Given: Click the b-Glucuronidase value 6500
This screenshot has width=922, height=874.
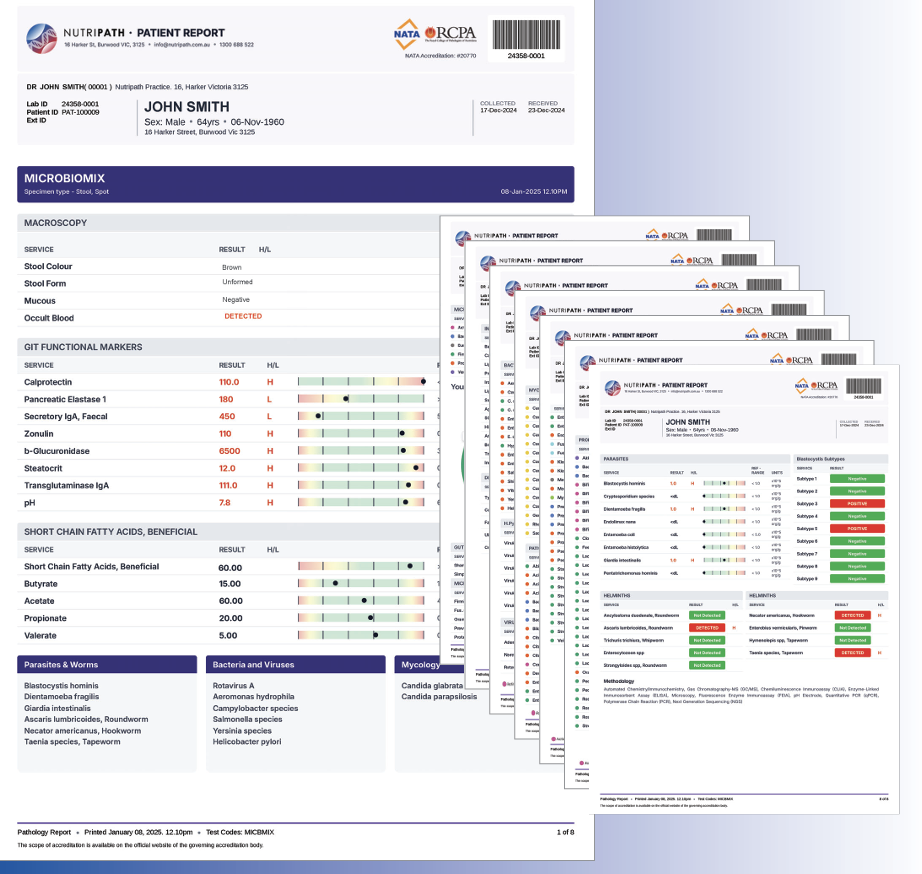Looking at the screenshot, I should tap(229, 451).
